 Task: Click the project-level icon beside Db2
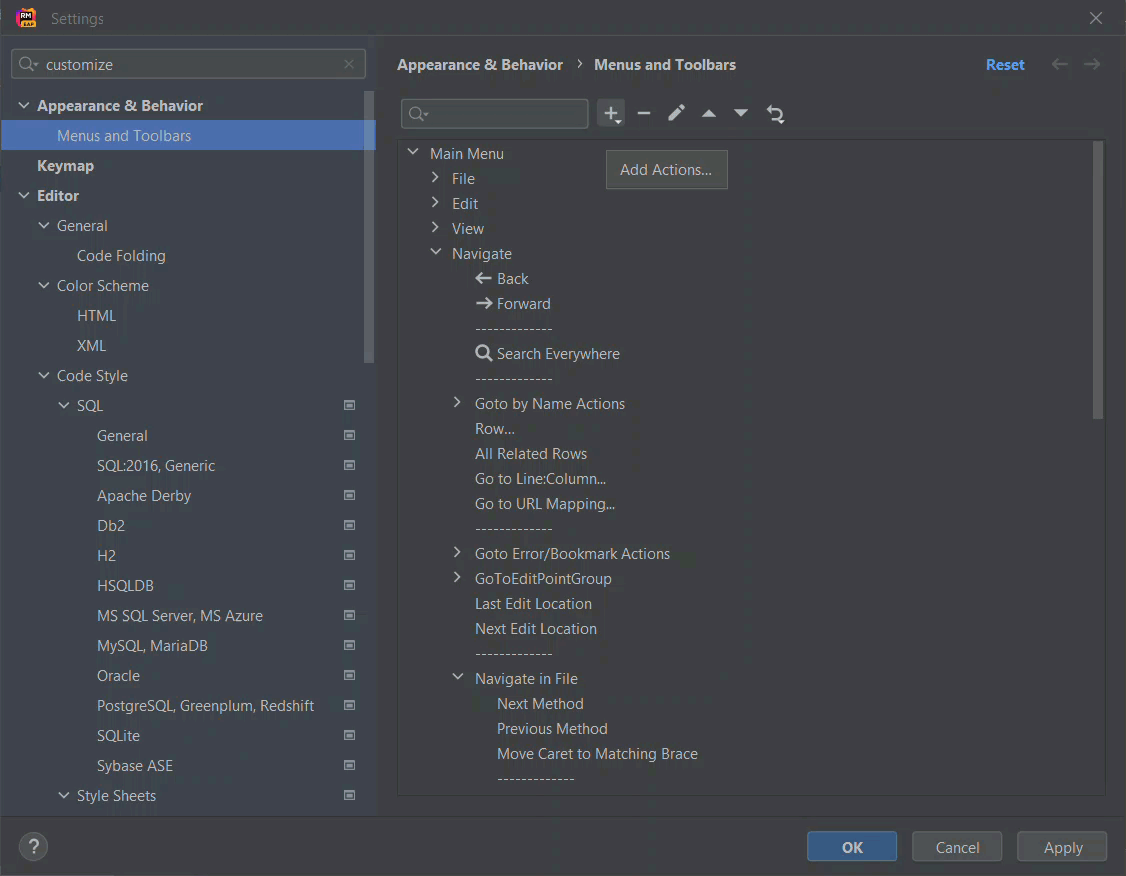pyautogui.click(x=350, y=526)
